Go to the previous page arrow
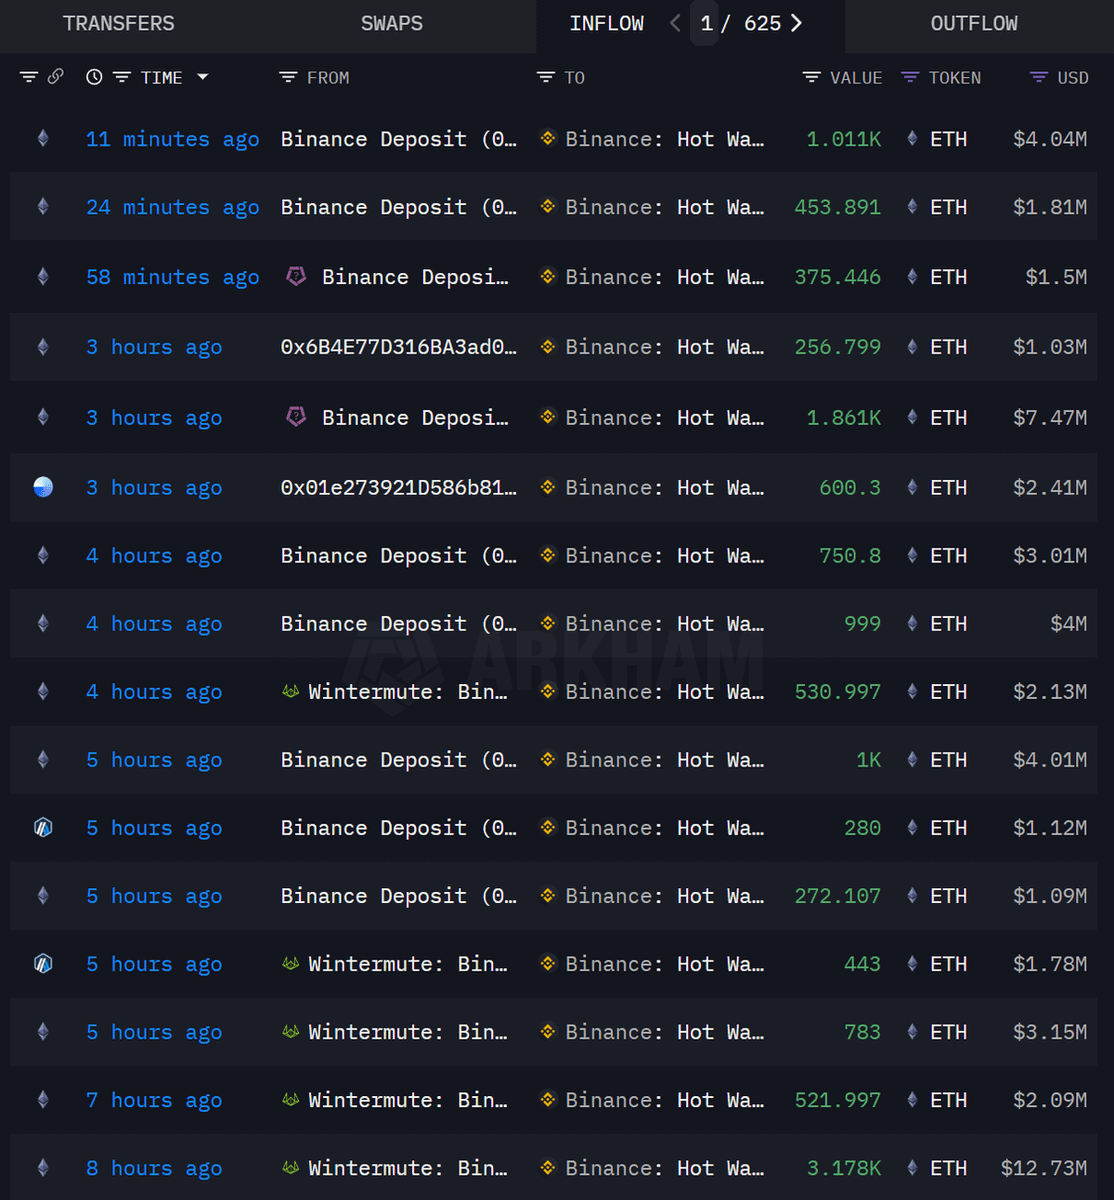1114x1200 pixels. [675, 23]
